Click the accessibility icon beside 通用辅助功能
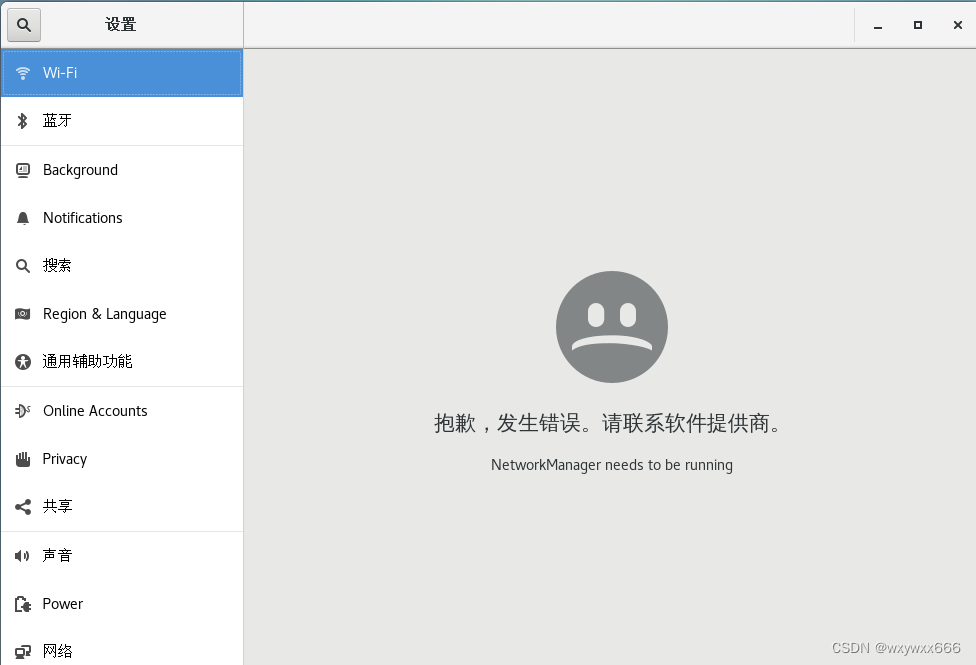The image size is (976, 665). click(x=23, y=362)
